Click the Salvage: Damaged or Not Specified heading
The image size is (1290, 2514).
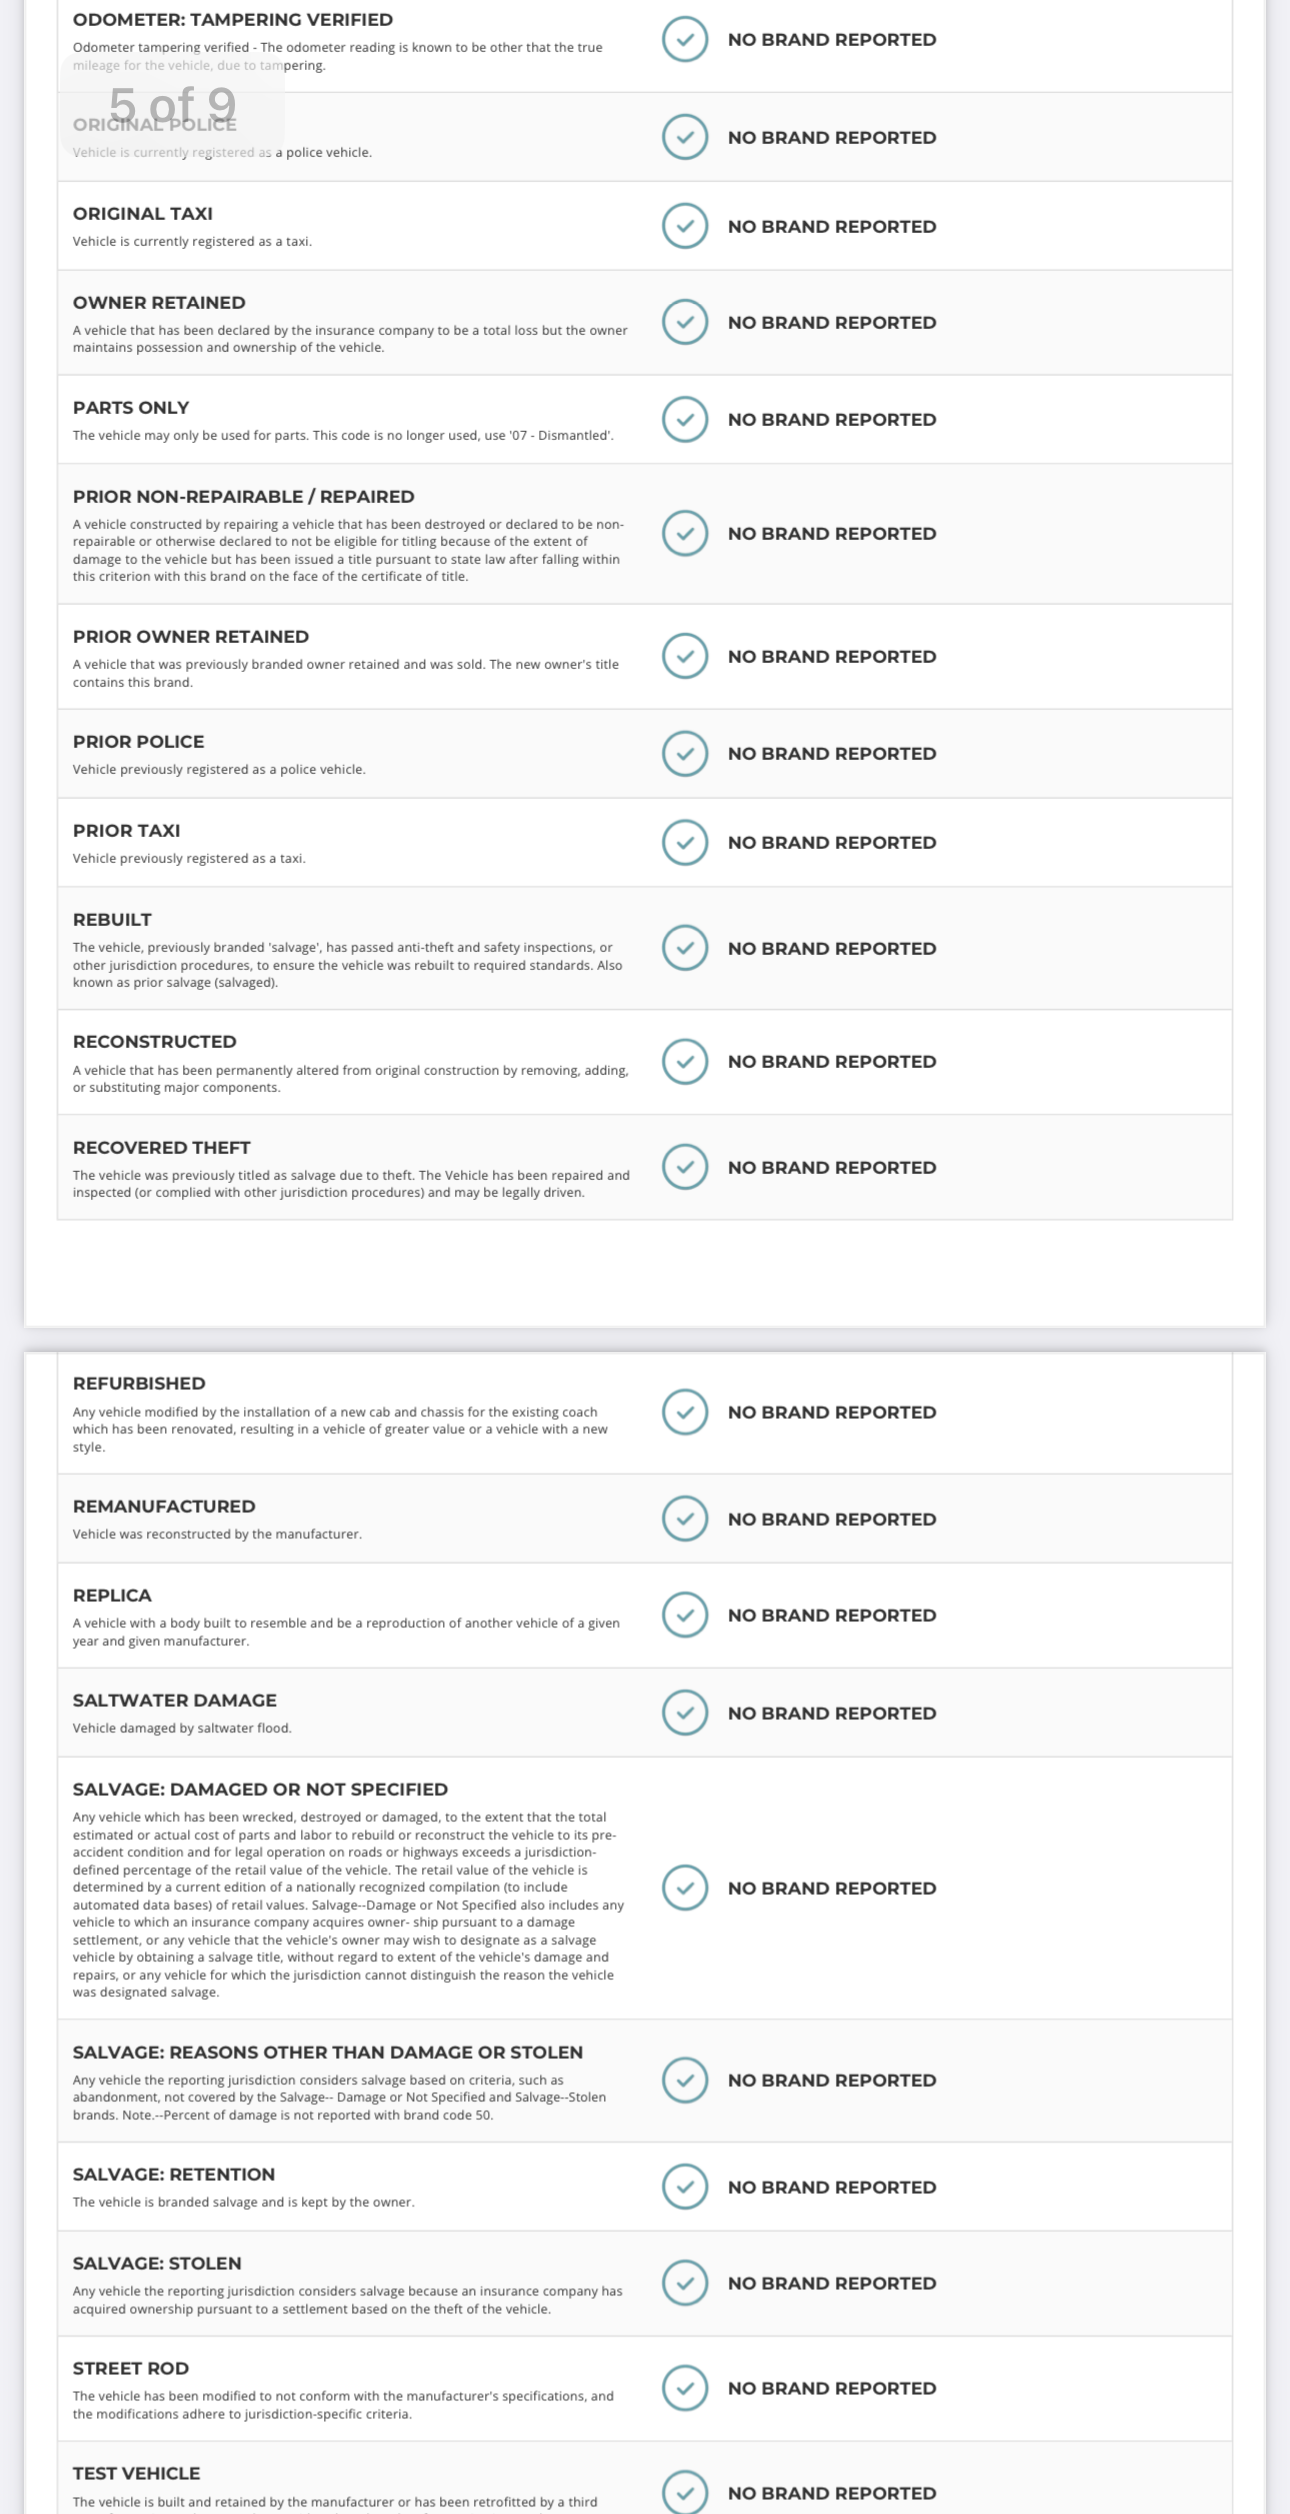pyautogui.click(x=260, y=1789)
